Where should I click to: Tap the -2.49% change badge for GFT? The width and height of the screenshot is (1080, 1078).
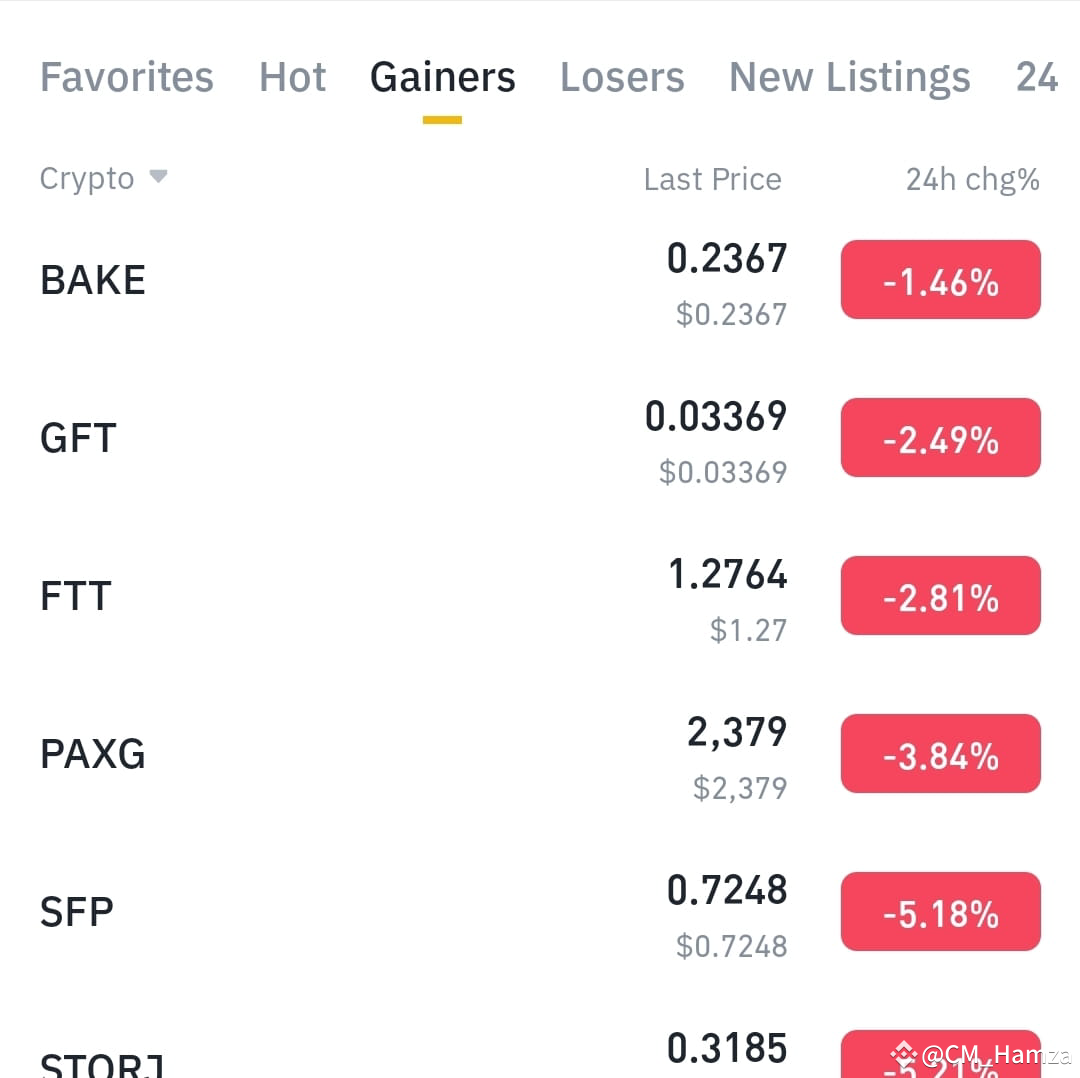pos(940,437)
